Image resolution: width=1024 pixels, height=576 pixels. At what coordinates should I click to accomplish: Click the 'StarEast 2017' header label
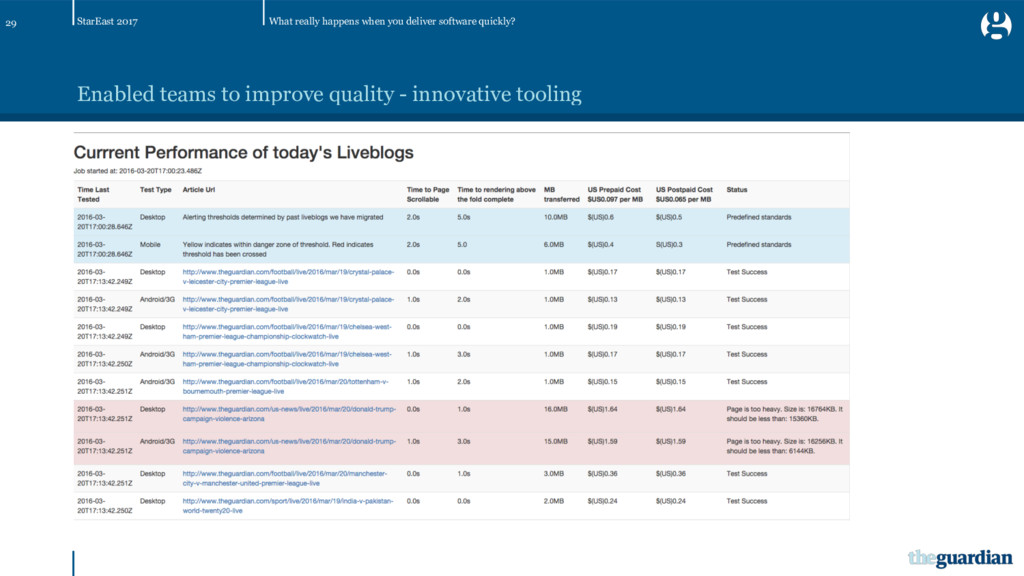tap(107, 22)
